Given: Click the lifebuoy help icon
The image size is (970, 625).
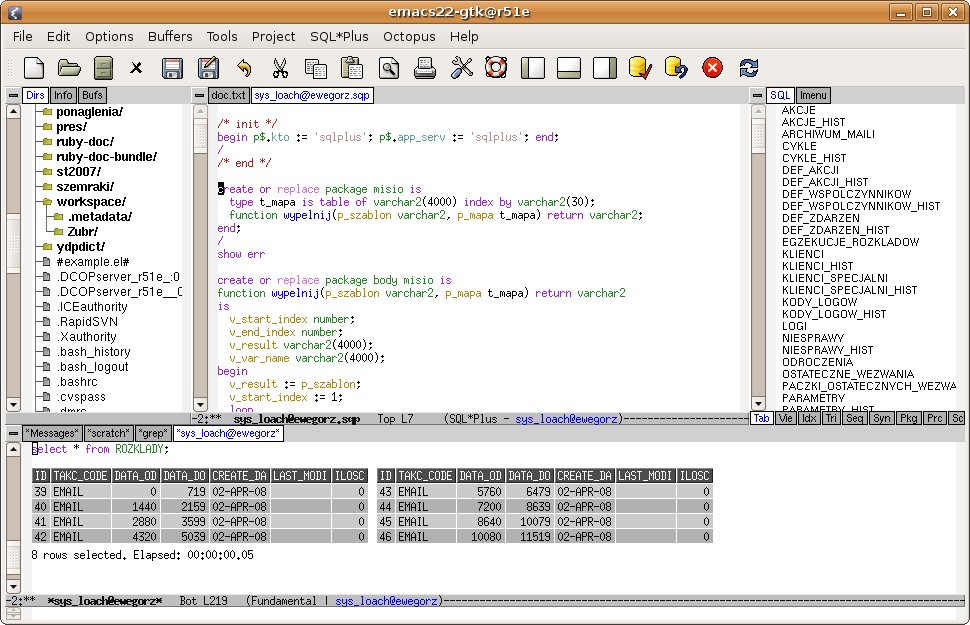Looking at the screenshot, I should (496, 68).
